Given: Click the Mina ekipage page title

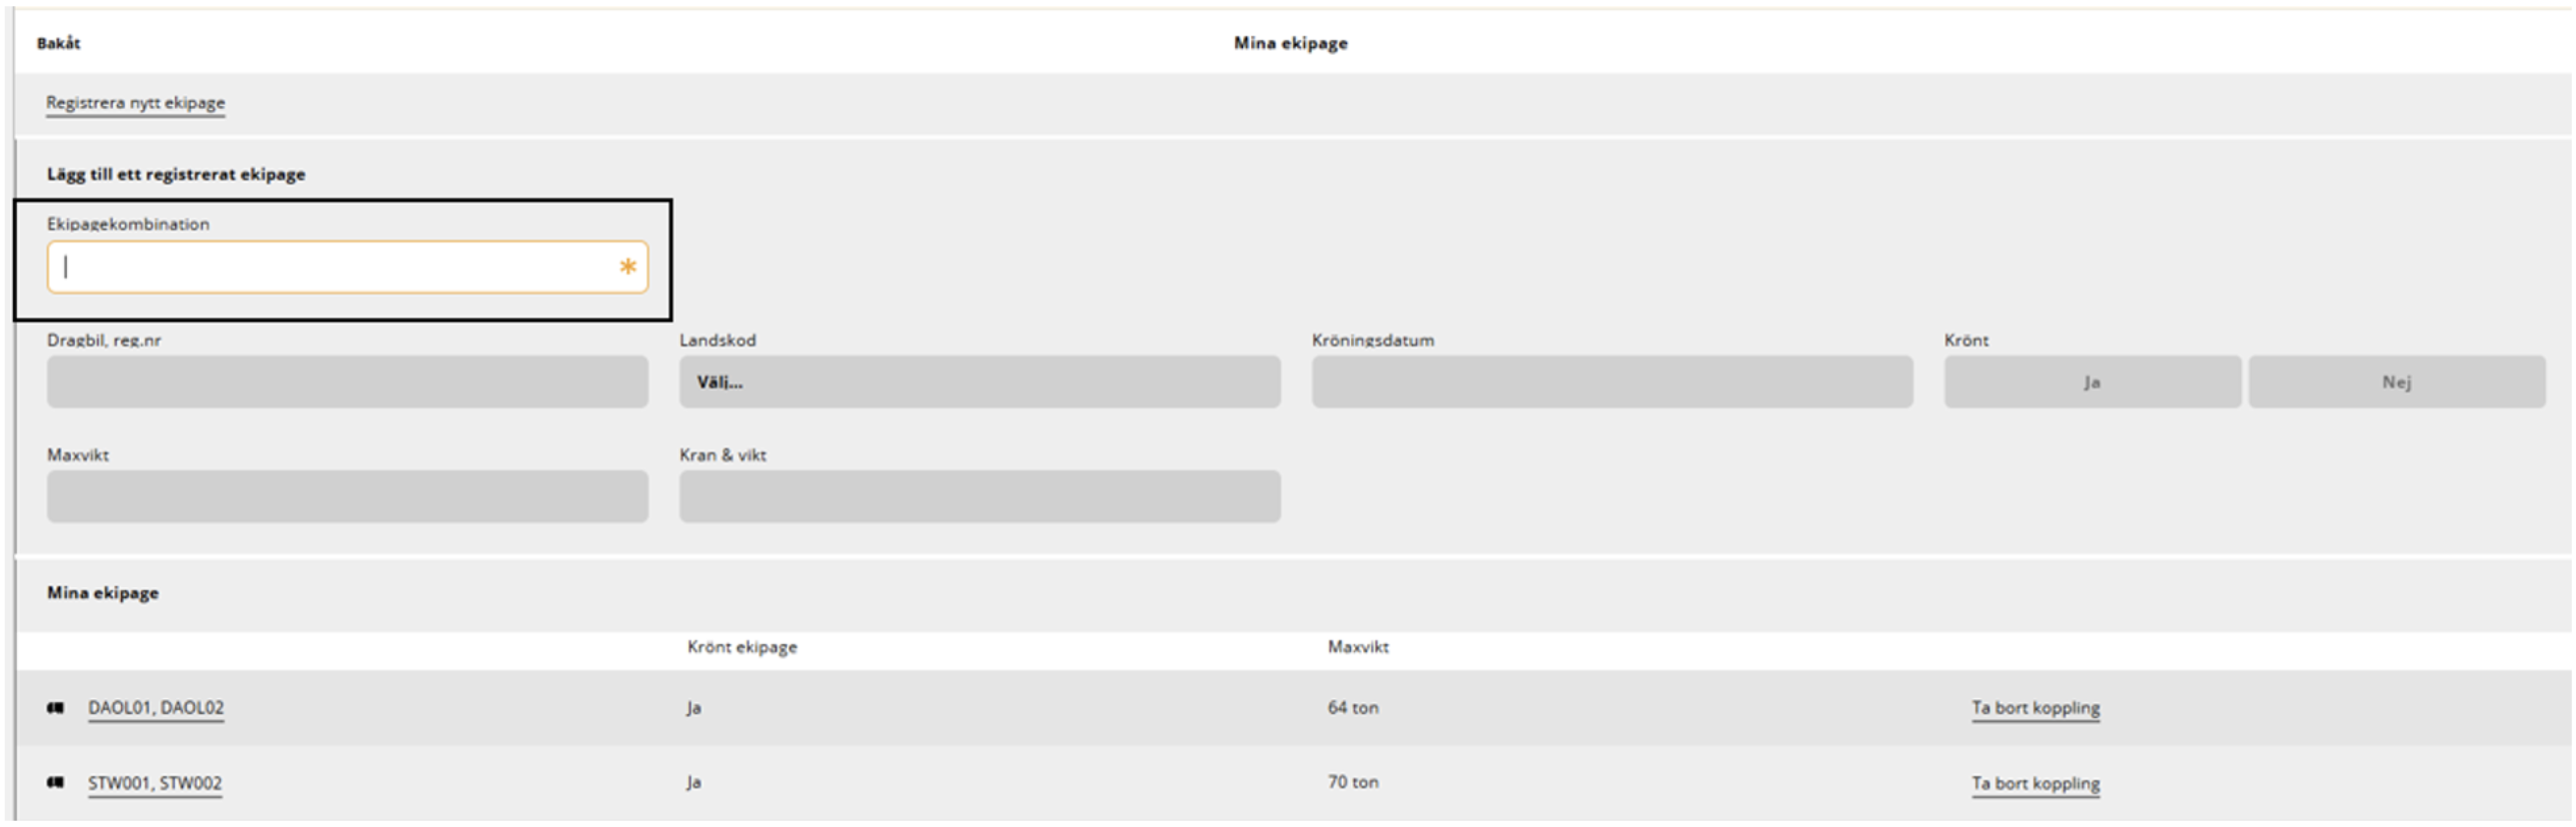Looking at the screenshot, I should (x=1290, y=43).
